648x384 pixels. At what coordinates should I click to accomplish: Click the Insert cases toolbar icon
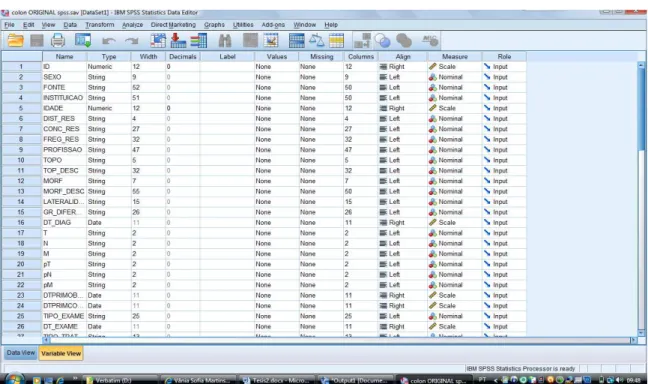click(x=250, y=41)
